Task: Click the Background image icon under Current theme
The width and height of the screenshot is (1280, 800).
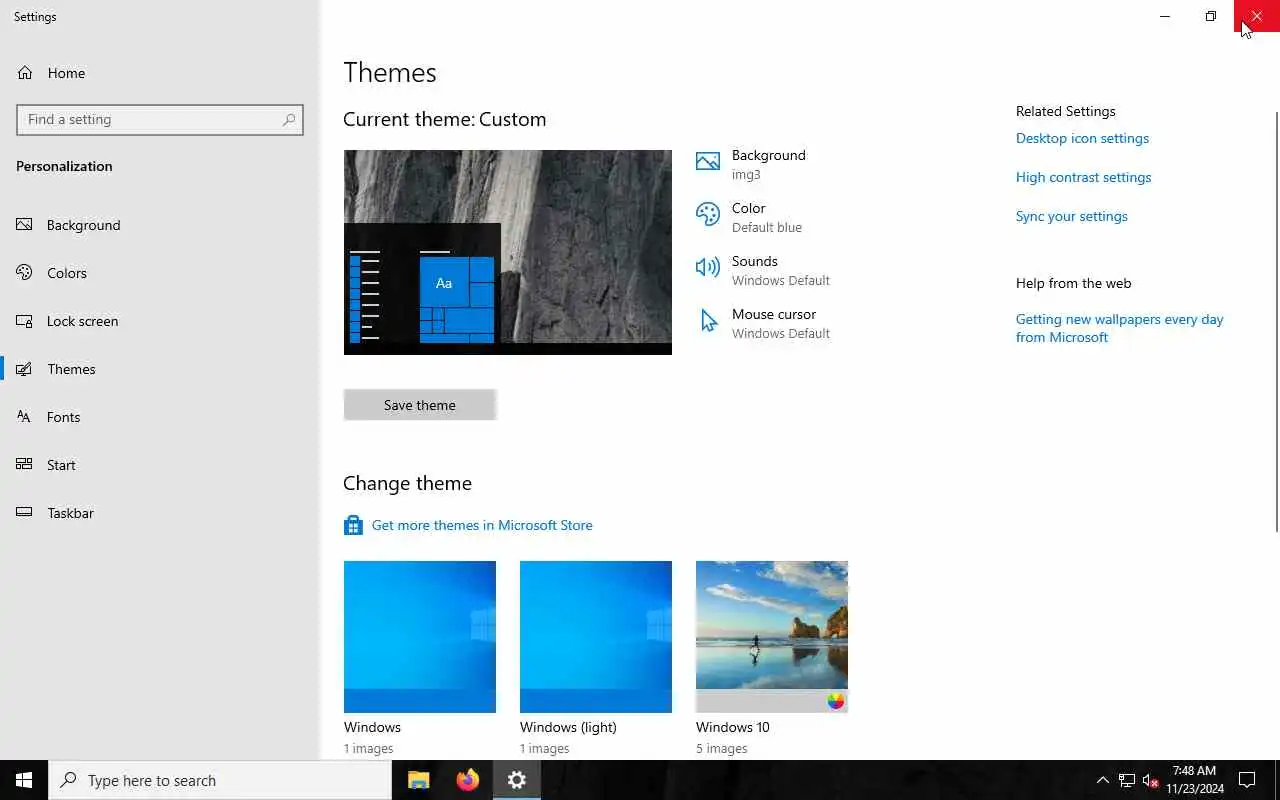Action: [x=708, y=162]
